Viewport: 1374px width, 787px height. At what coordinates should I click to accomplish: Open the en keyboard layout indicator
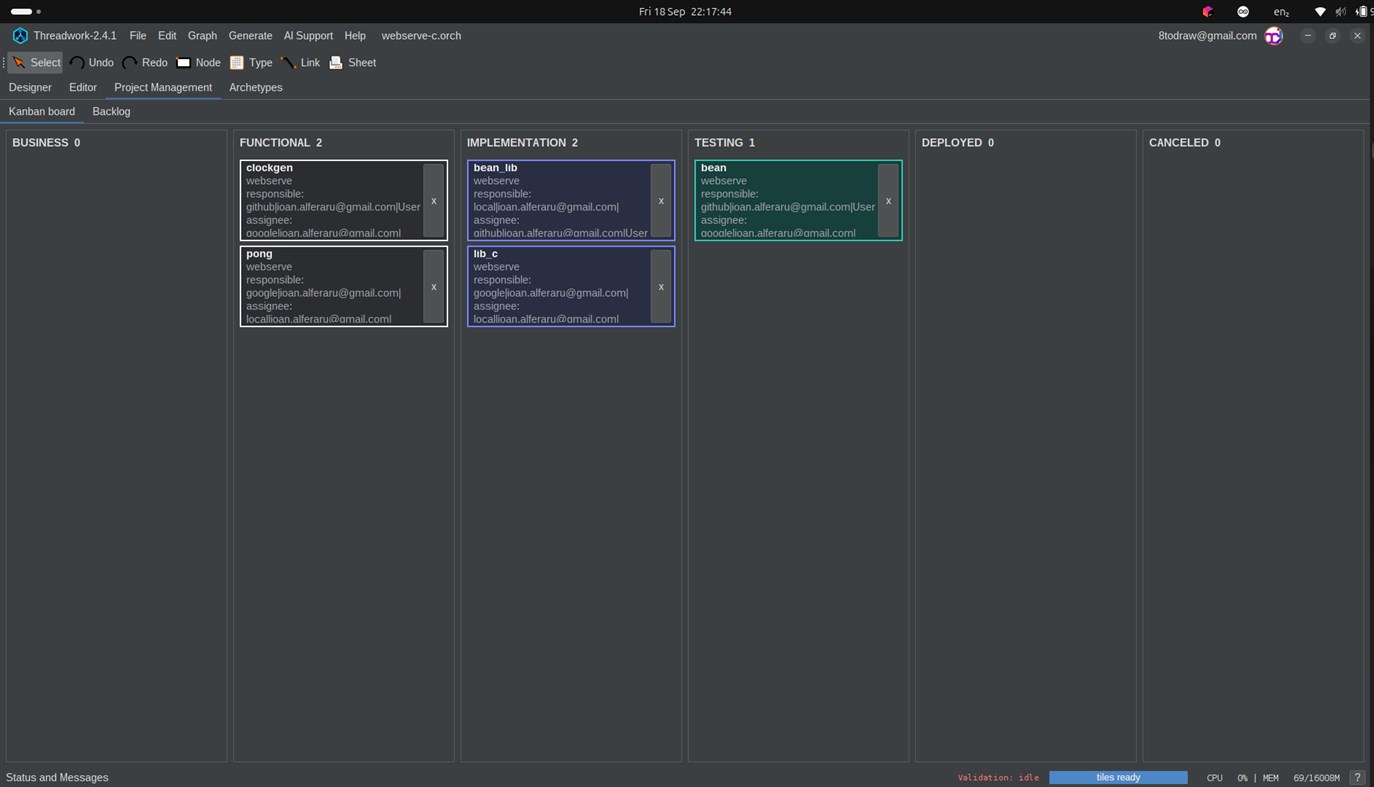(1281, 12)
